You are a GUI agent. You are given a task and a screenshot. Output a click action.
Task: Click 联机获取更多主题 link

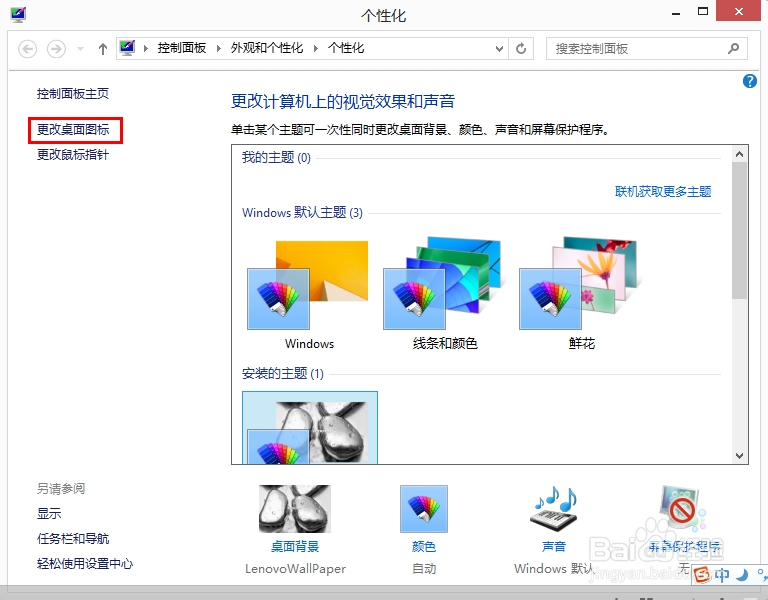663,192
